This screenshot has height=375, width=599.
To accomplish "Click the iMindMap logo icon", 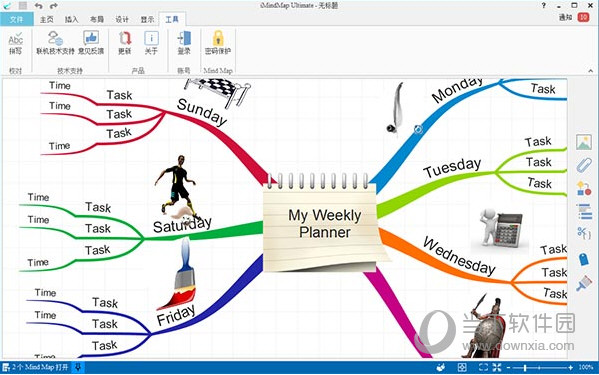I will pyautogui.click(x=7, y=5).
